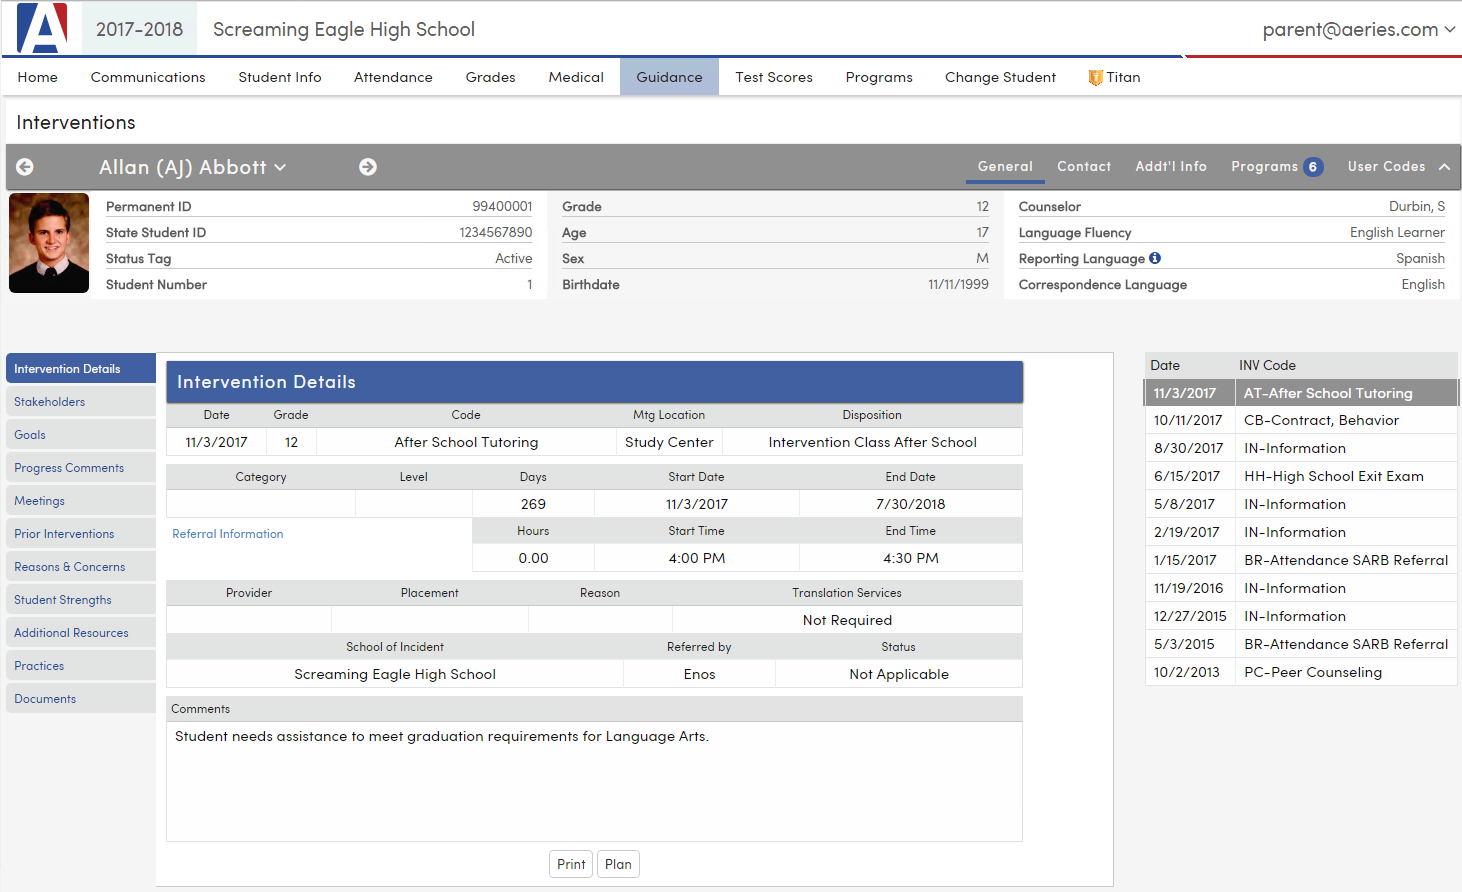
Task: Click the Programs count badge 6
Action: point(1313,167)
